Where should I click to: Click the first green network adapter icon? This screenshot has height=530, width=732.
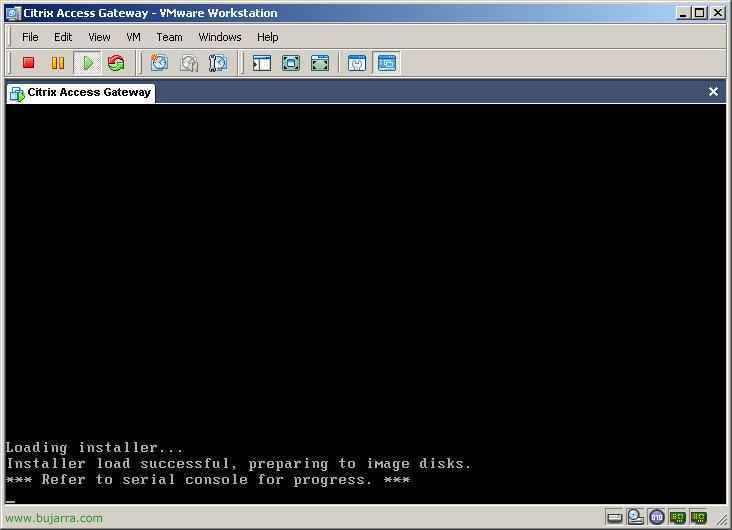click(677, 517)
